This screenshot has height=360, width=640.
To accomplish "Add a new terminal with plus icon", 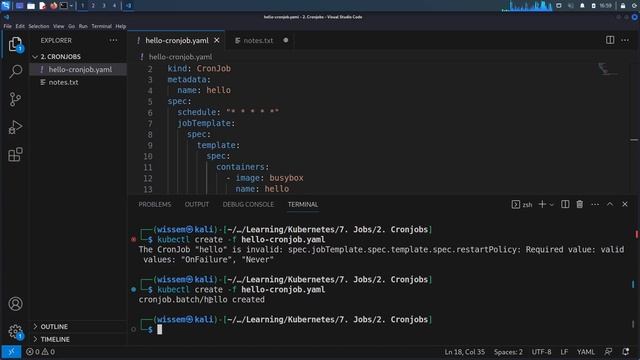I will click(542, 204).
